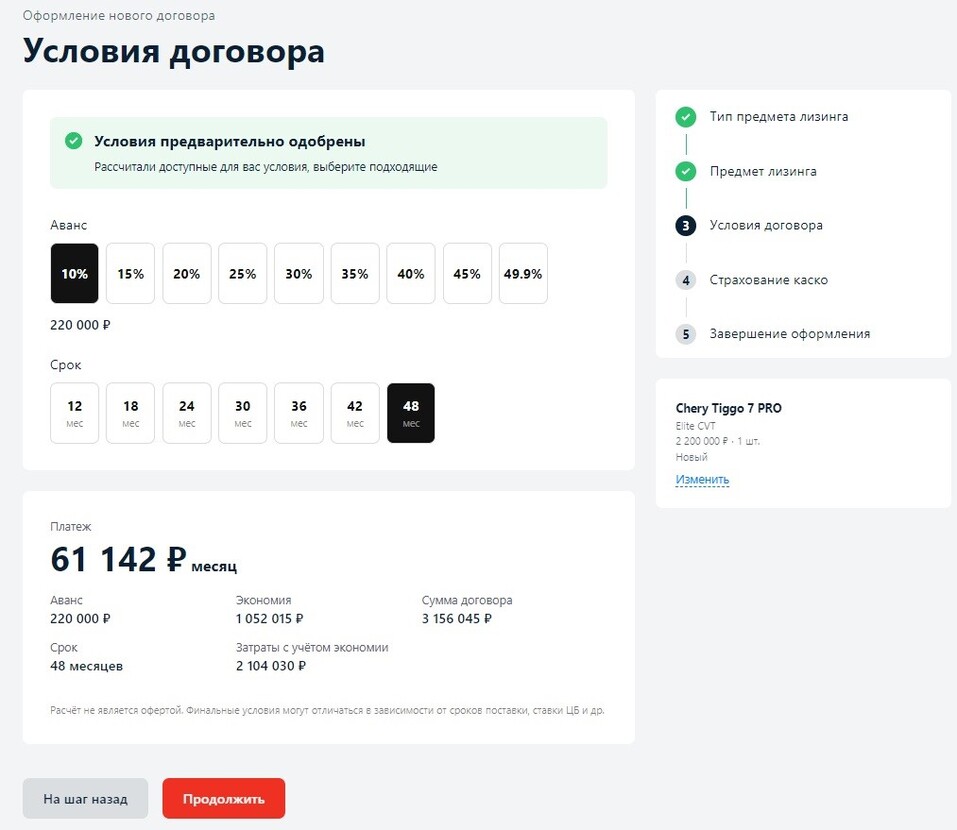Open the Изменить link for Chery Tiggo

tap(702, 480)
